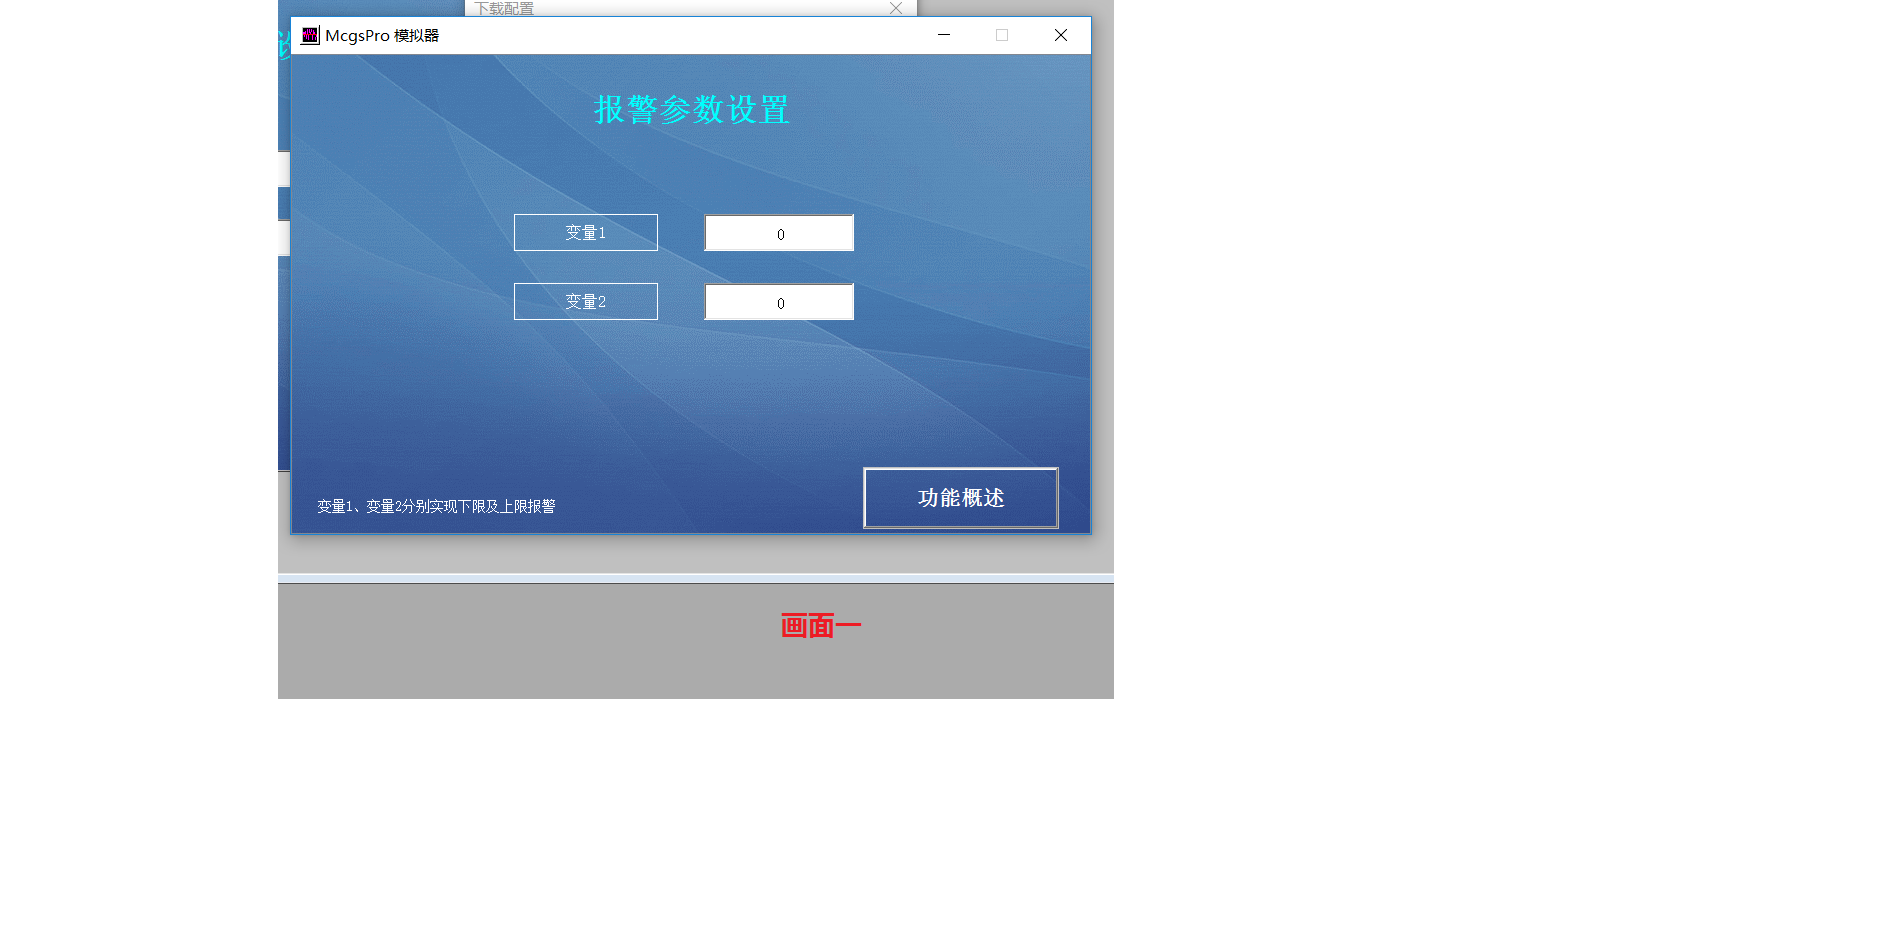Click the cyan text left of the title bar
Screen dimensions: 1900x941
(284, 44)
